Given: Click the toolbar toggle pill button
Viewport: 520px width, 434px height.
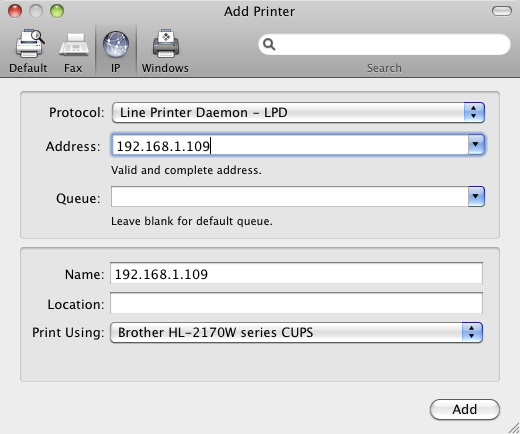Looking at the screenshot, I should pyautogui.click(x=502, y=11).
